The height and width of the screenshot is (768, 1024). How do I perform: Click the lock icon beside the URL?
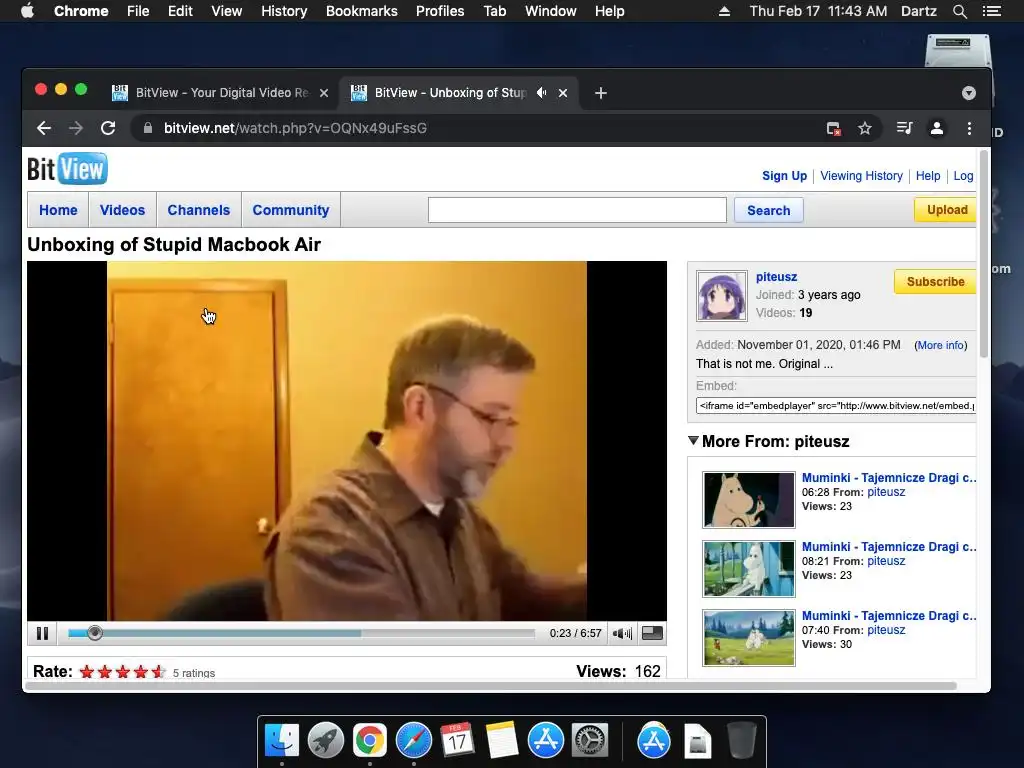(x=148, y=128)
